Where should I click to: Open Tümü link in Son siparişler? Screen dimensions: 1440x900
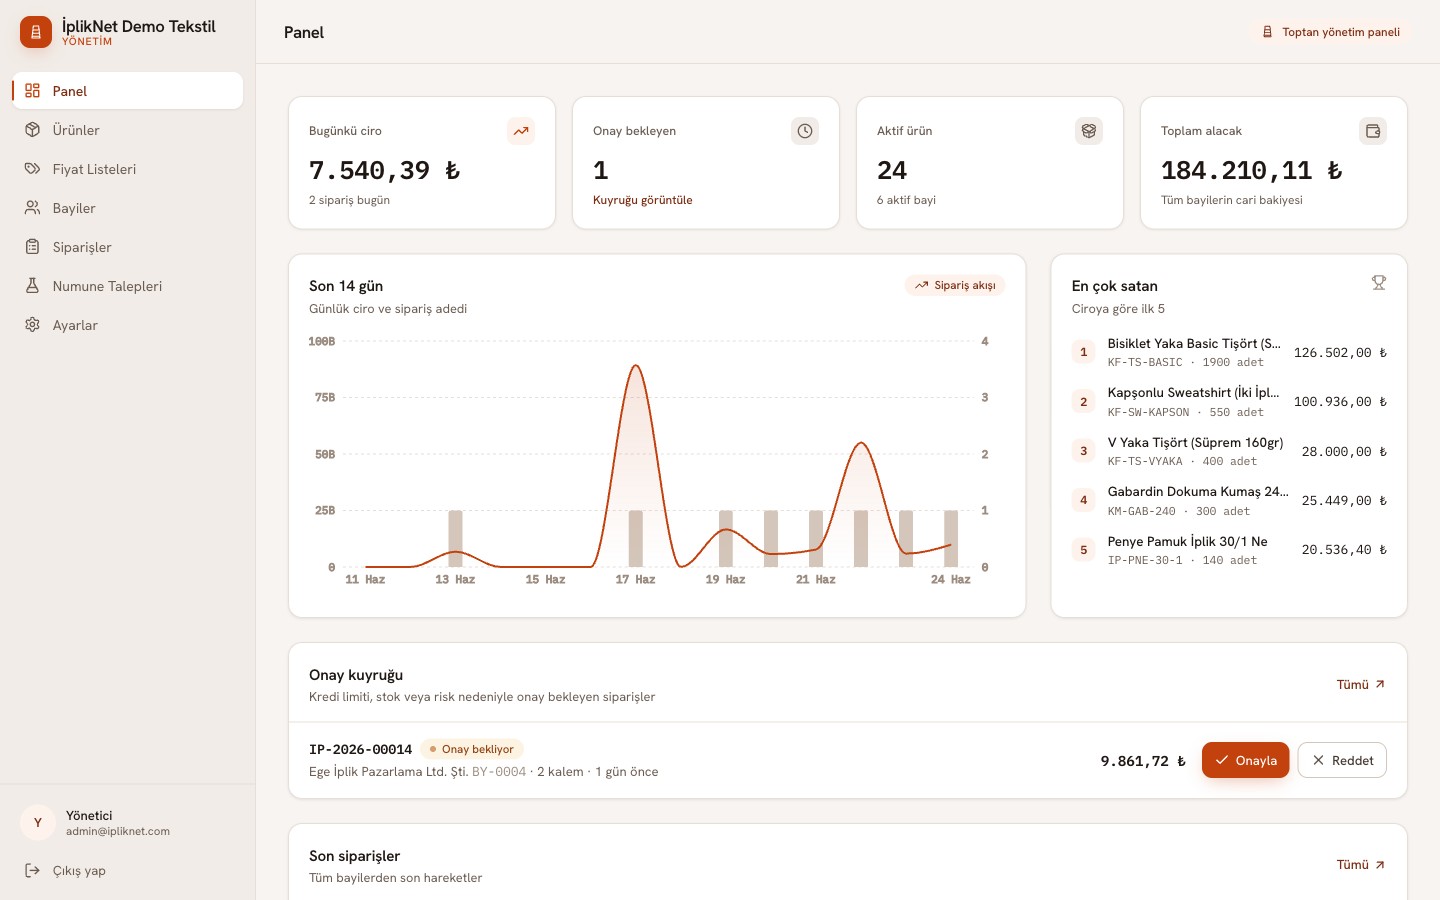point(1361,865)
